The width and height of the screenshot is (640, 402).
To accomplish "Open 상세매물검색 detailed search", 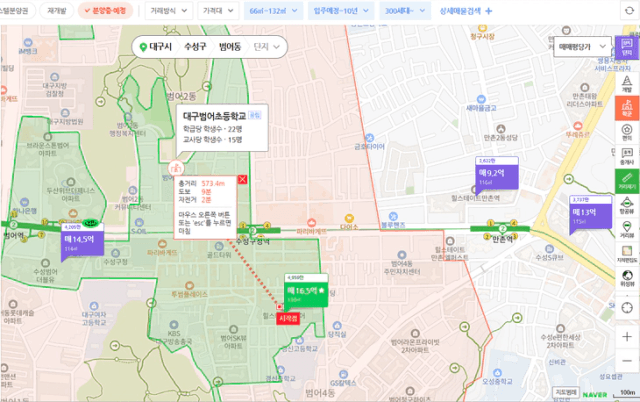I will (466, 11).
